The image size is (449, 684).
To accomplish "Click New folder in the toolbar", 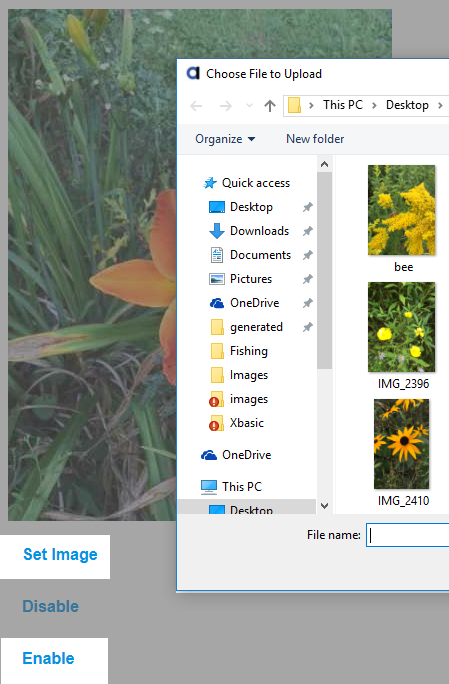I will 315,139.
